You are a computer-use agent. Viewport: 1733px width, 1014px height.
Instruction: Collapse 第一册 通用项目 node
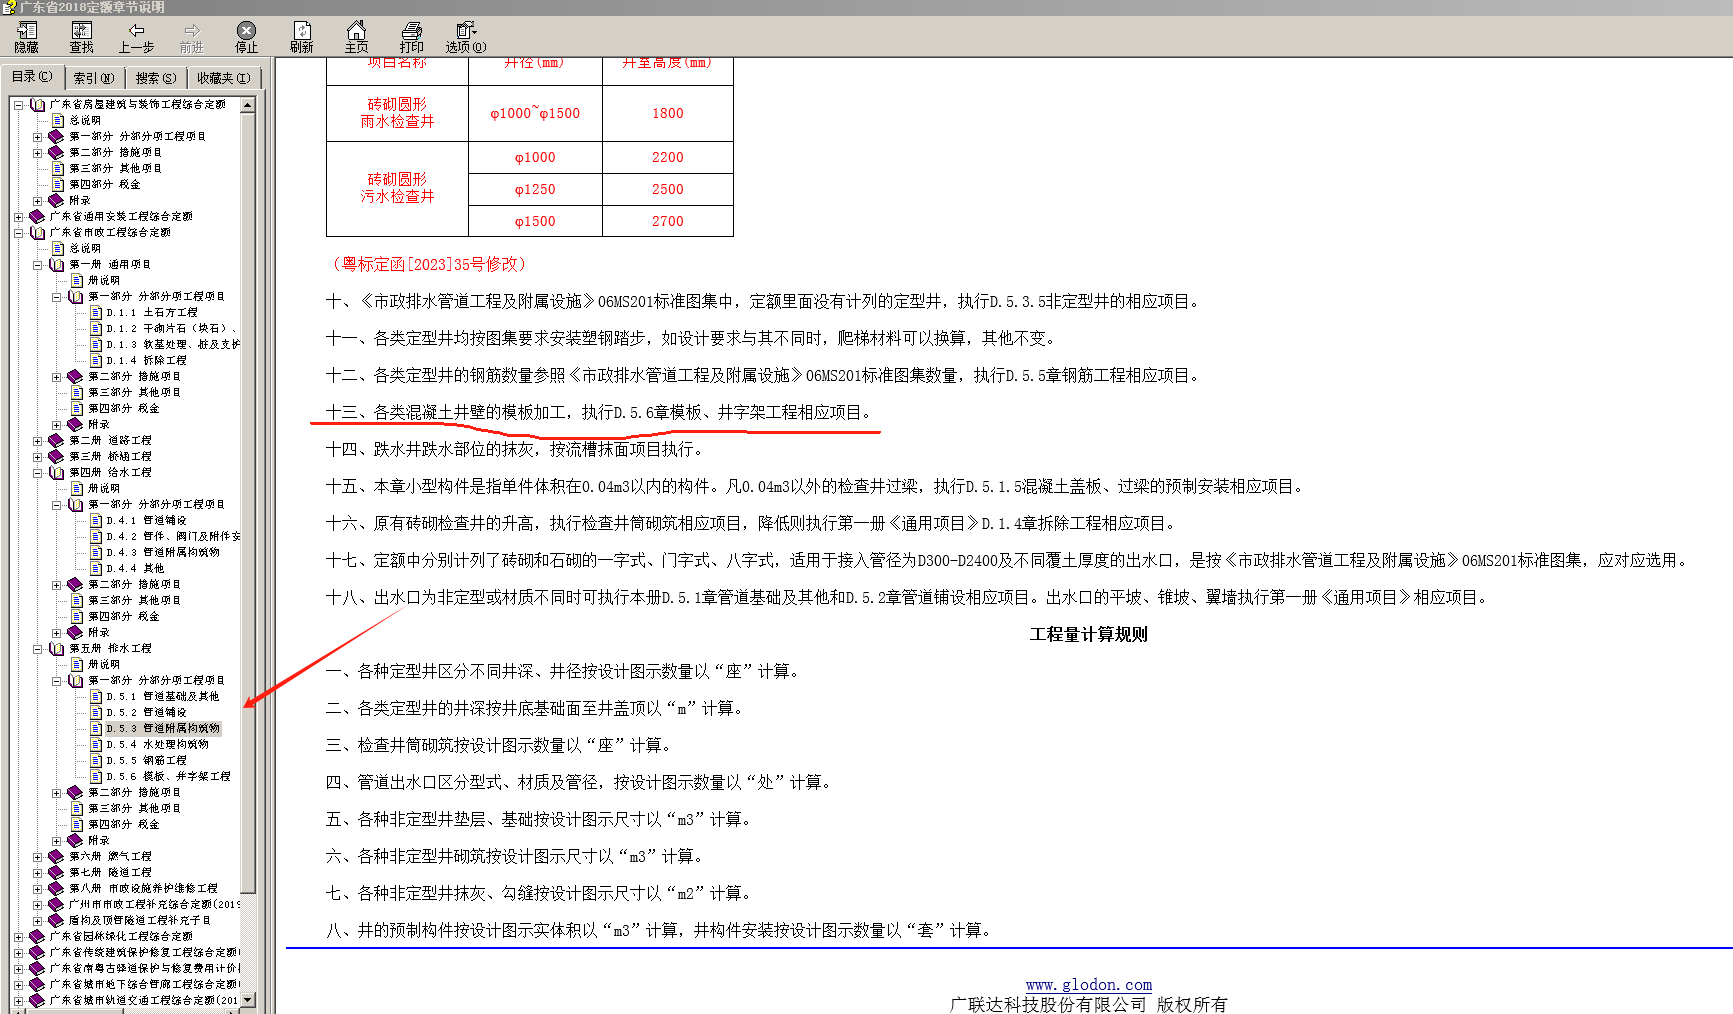(x=38, y=264)
